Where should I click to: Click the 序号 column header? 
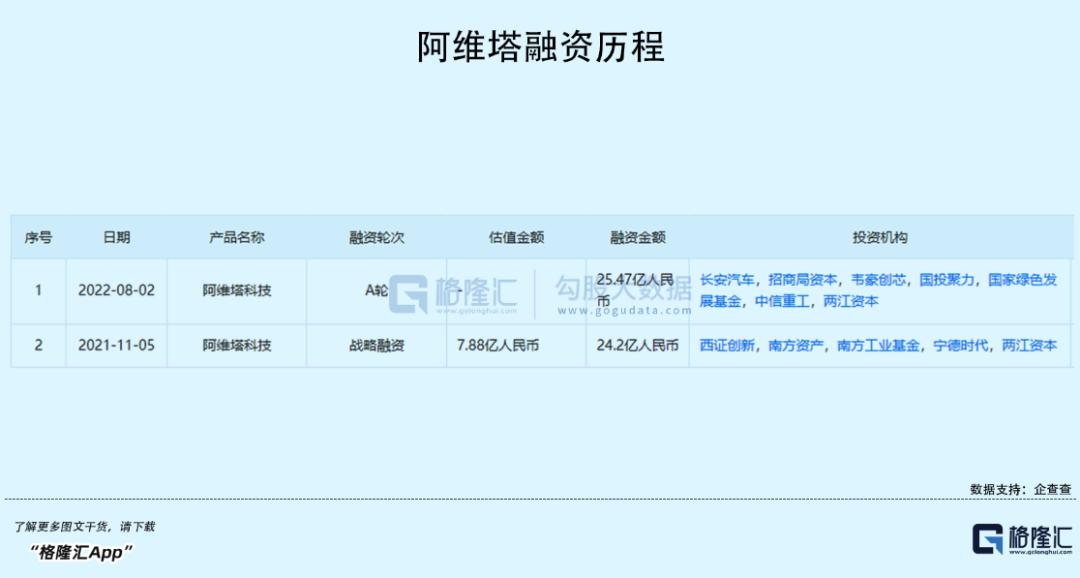[38, 238]
